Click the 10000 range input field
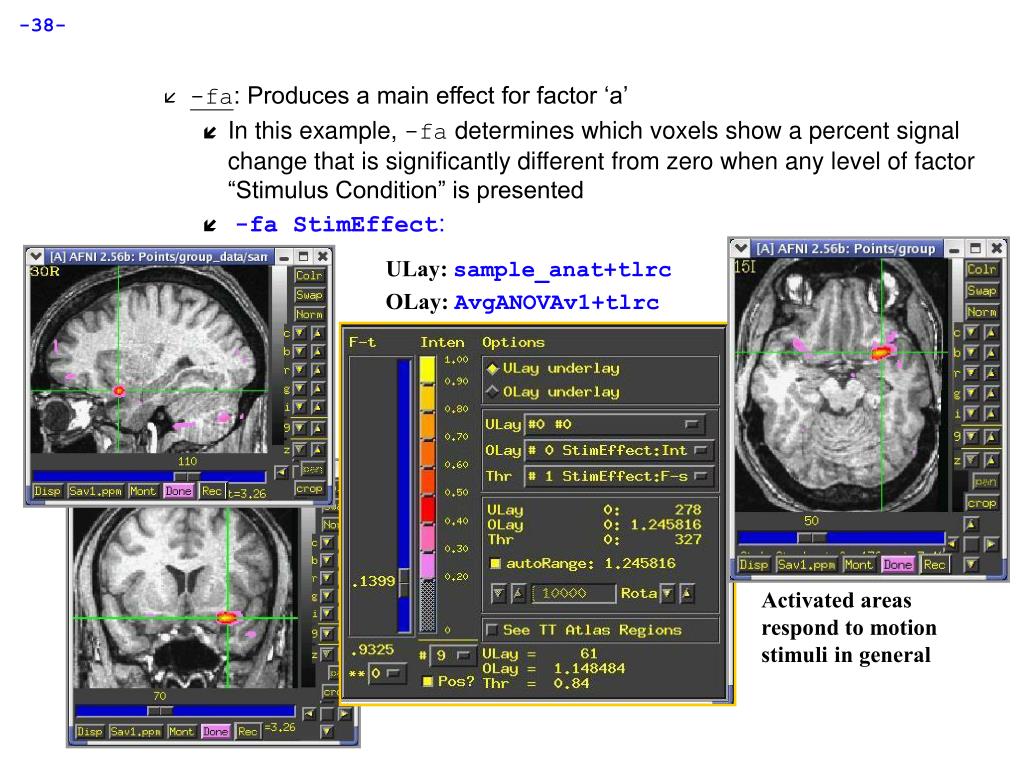 pyautogui.click(x=573, y=593)
